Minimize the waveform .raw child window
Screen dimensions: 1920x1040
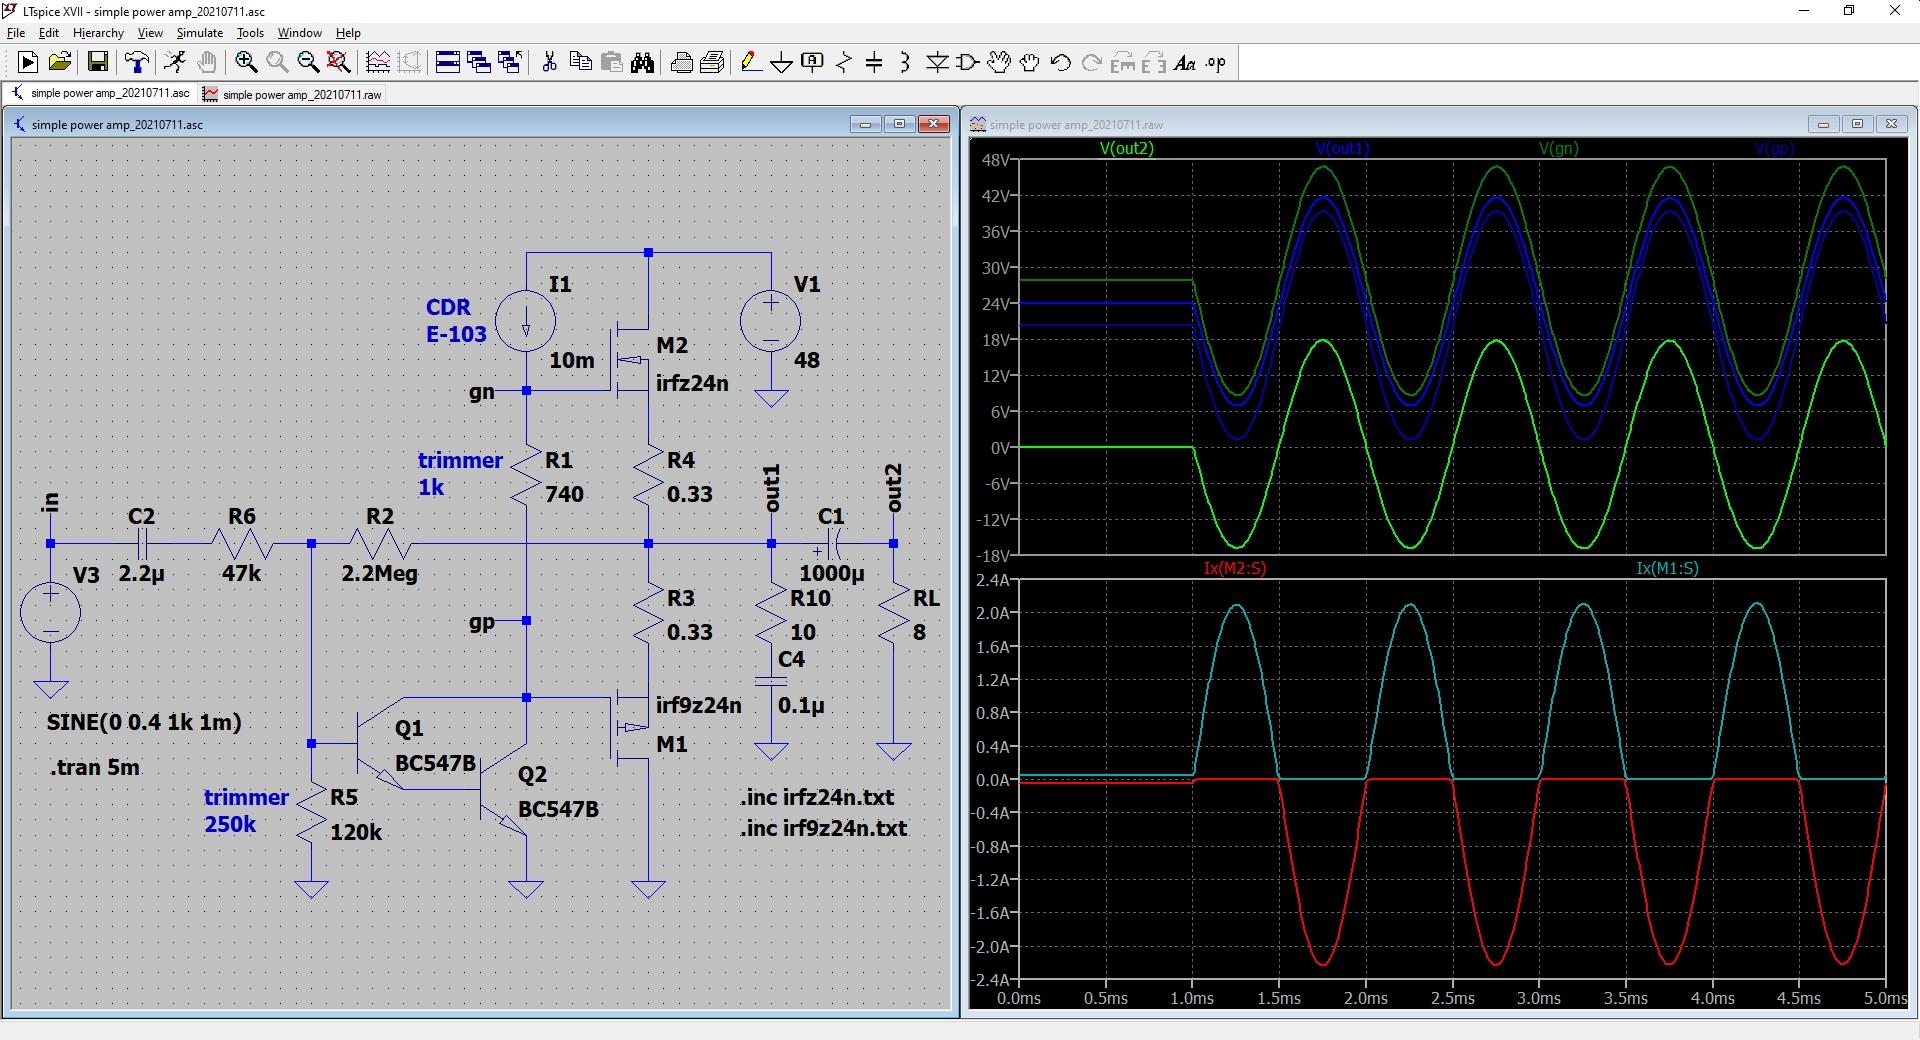1823,124
